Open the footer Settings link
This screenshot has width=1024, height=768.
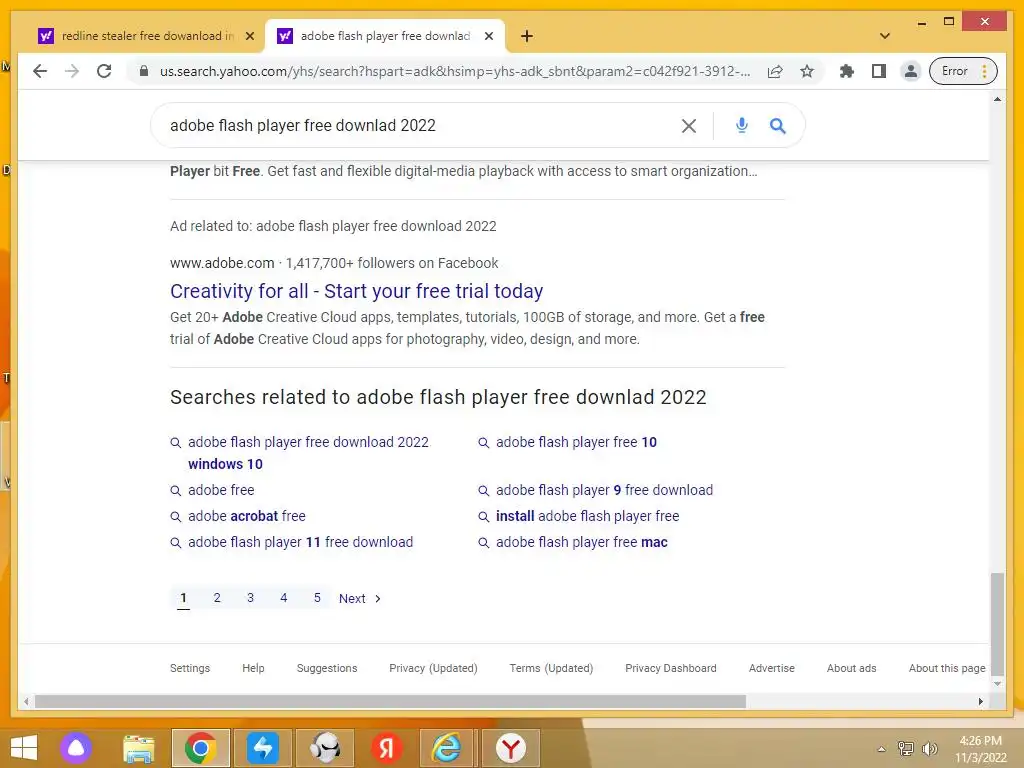(190, 668)
